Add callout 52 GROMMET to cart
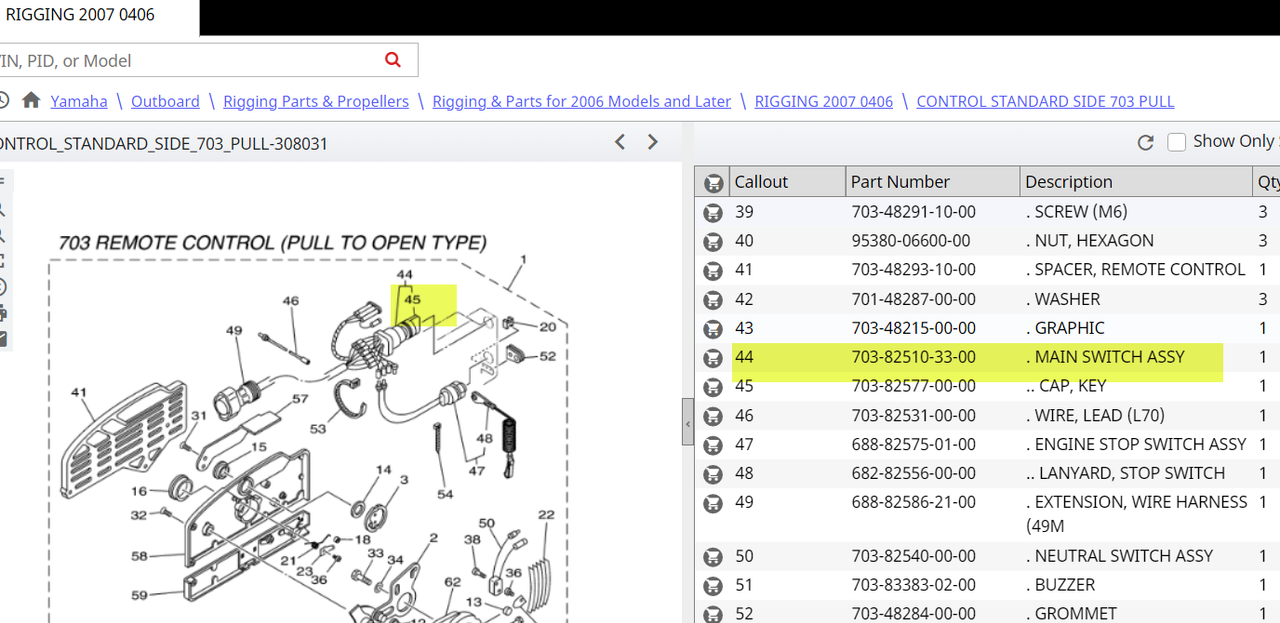This screenshot has height=623, width=1280. [713, 613]
